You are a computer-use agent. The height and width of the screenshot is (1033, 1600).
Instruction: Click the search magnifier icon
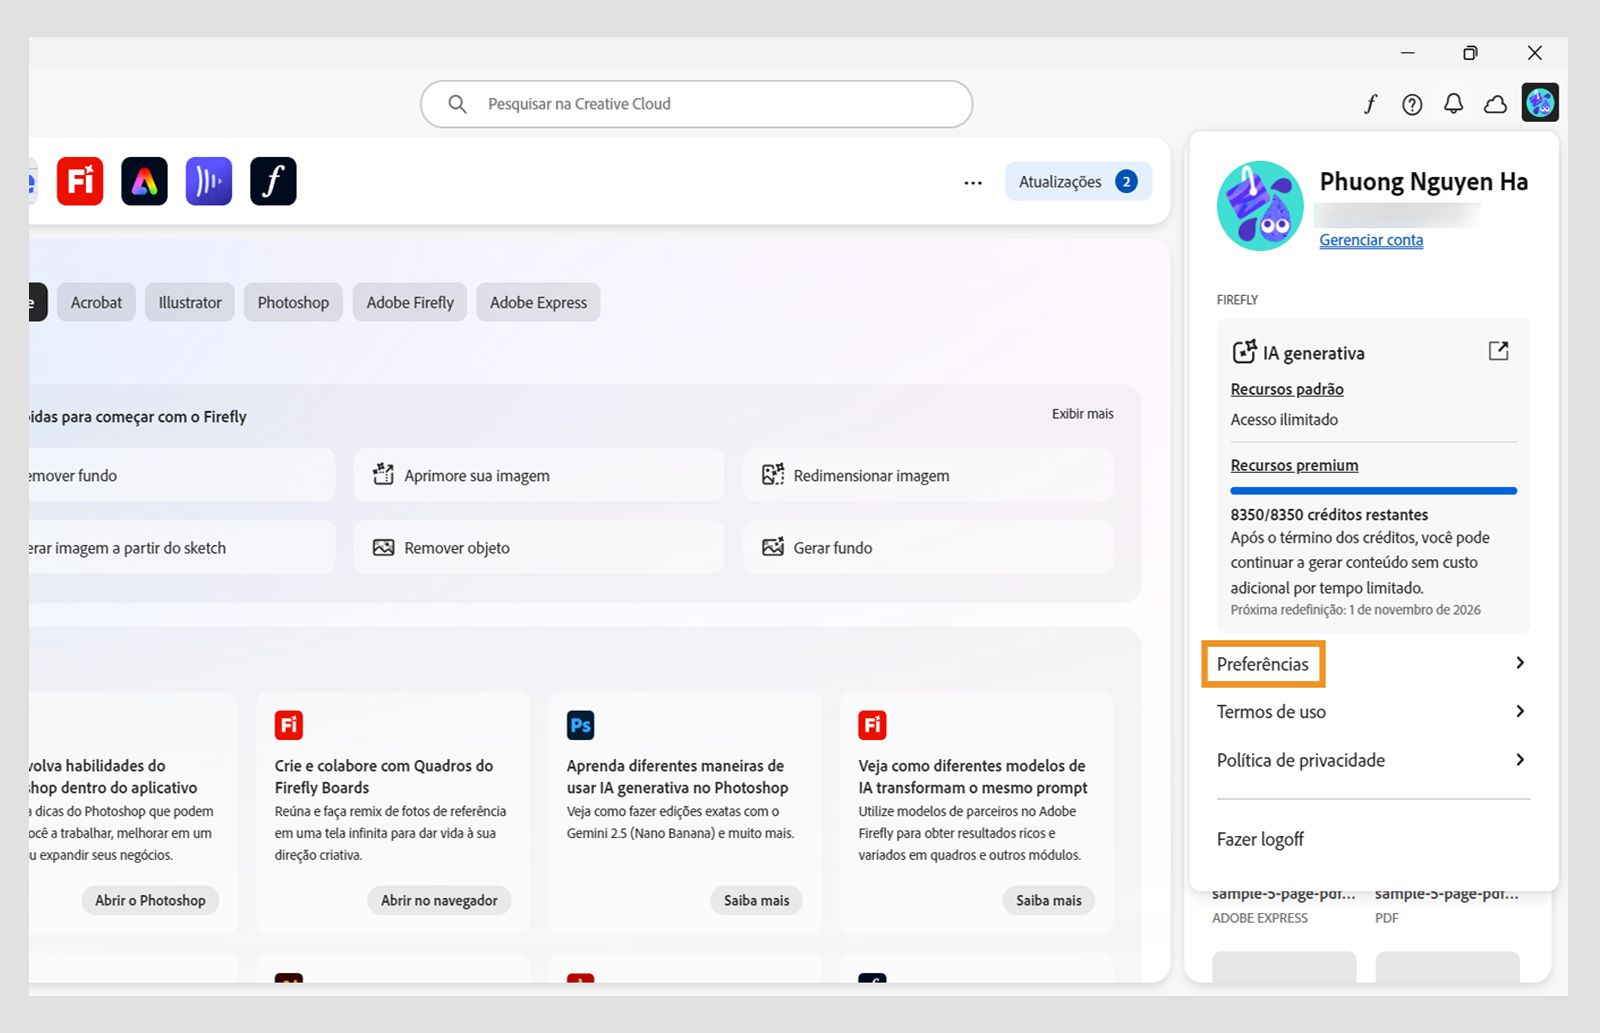tap(457, 104)
